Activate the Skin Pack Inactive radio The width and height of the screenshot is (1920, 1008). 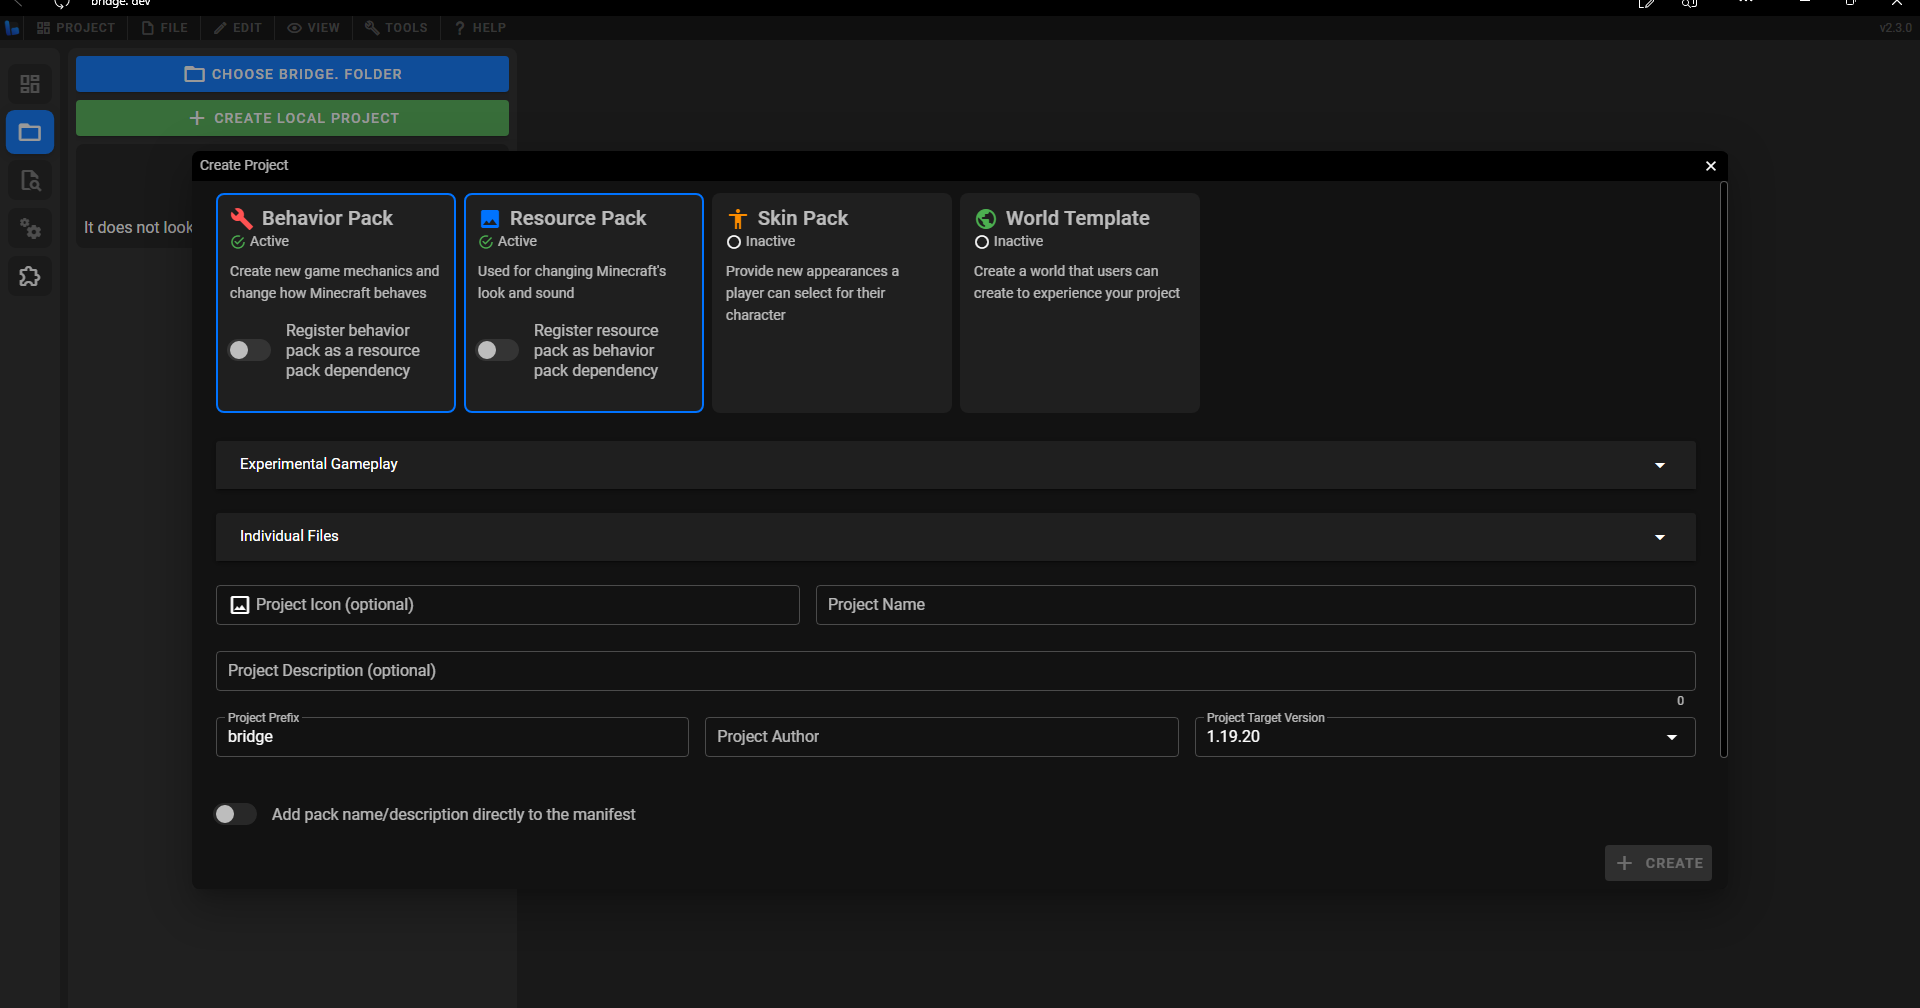[734, 242]
